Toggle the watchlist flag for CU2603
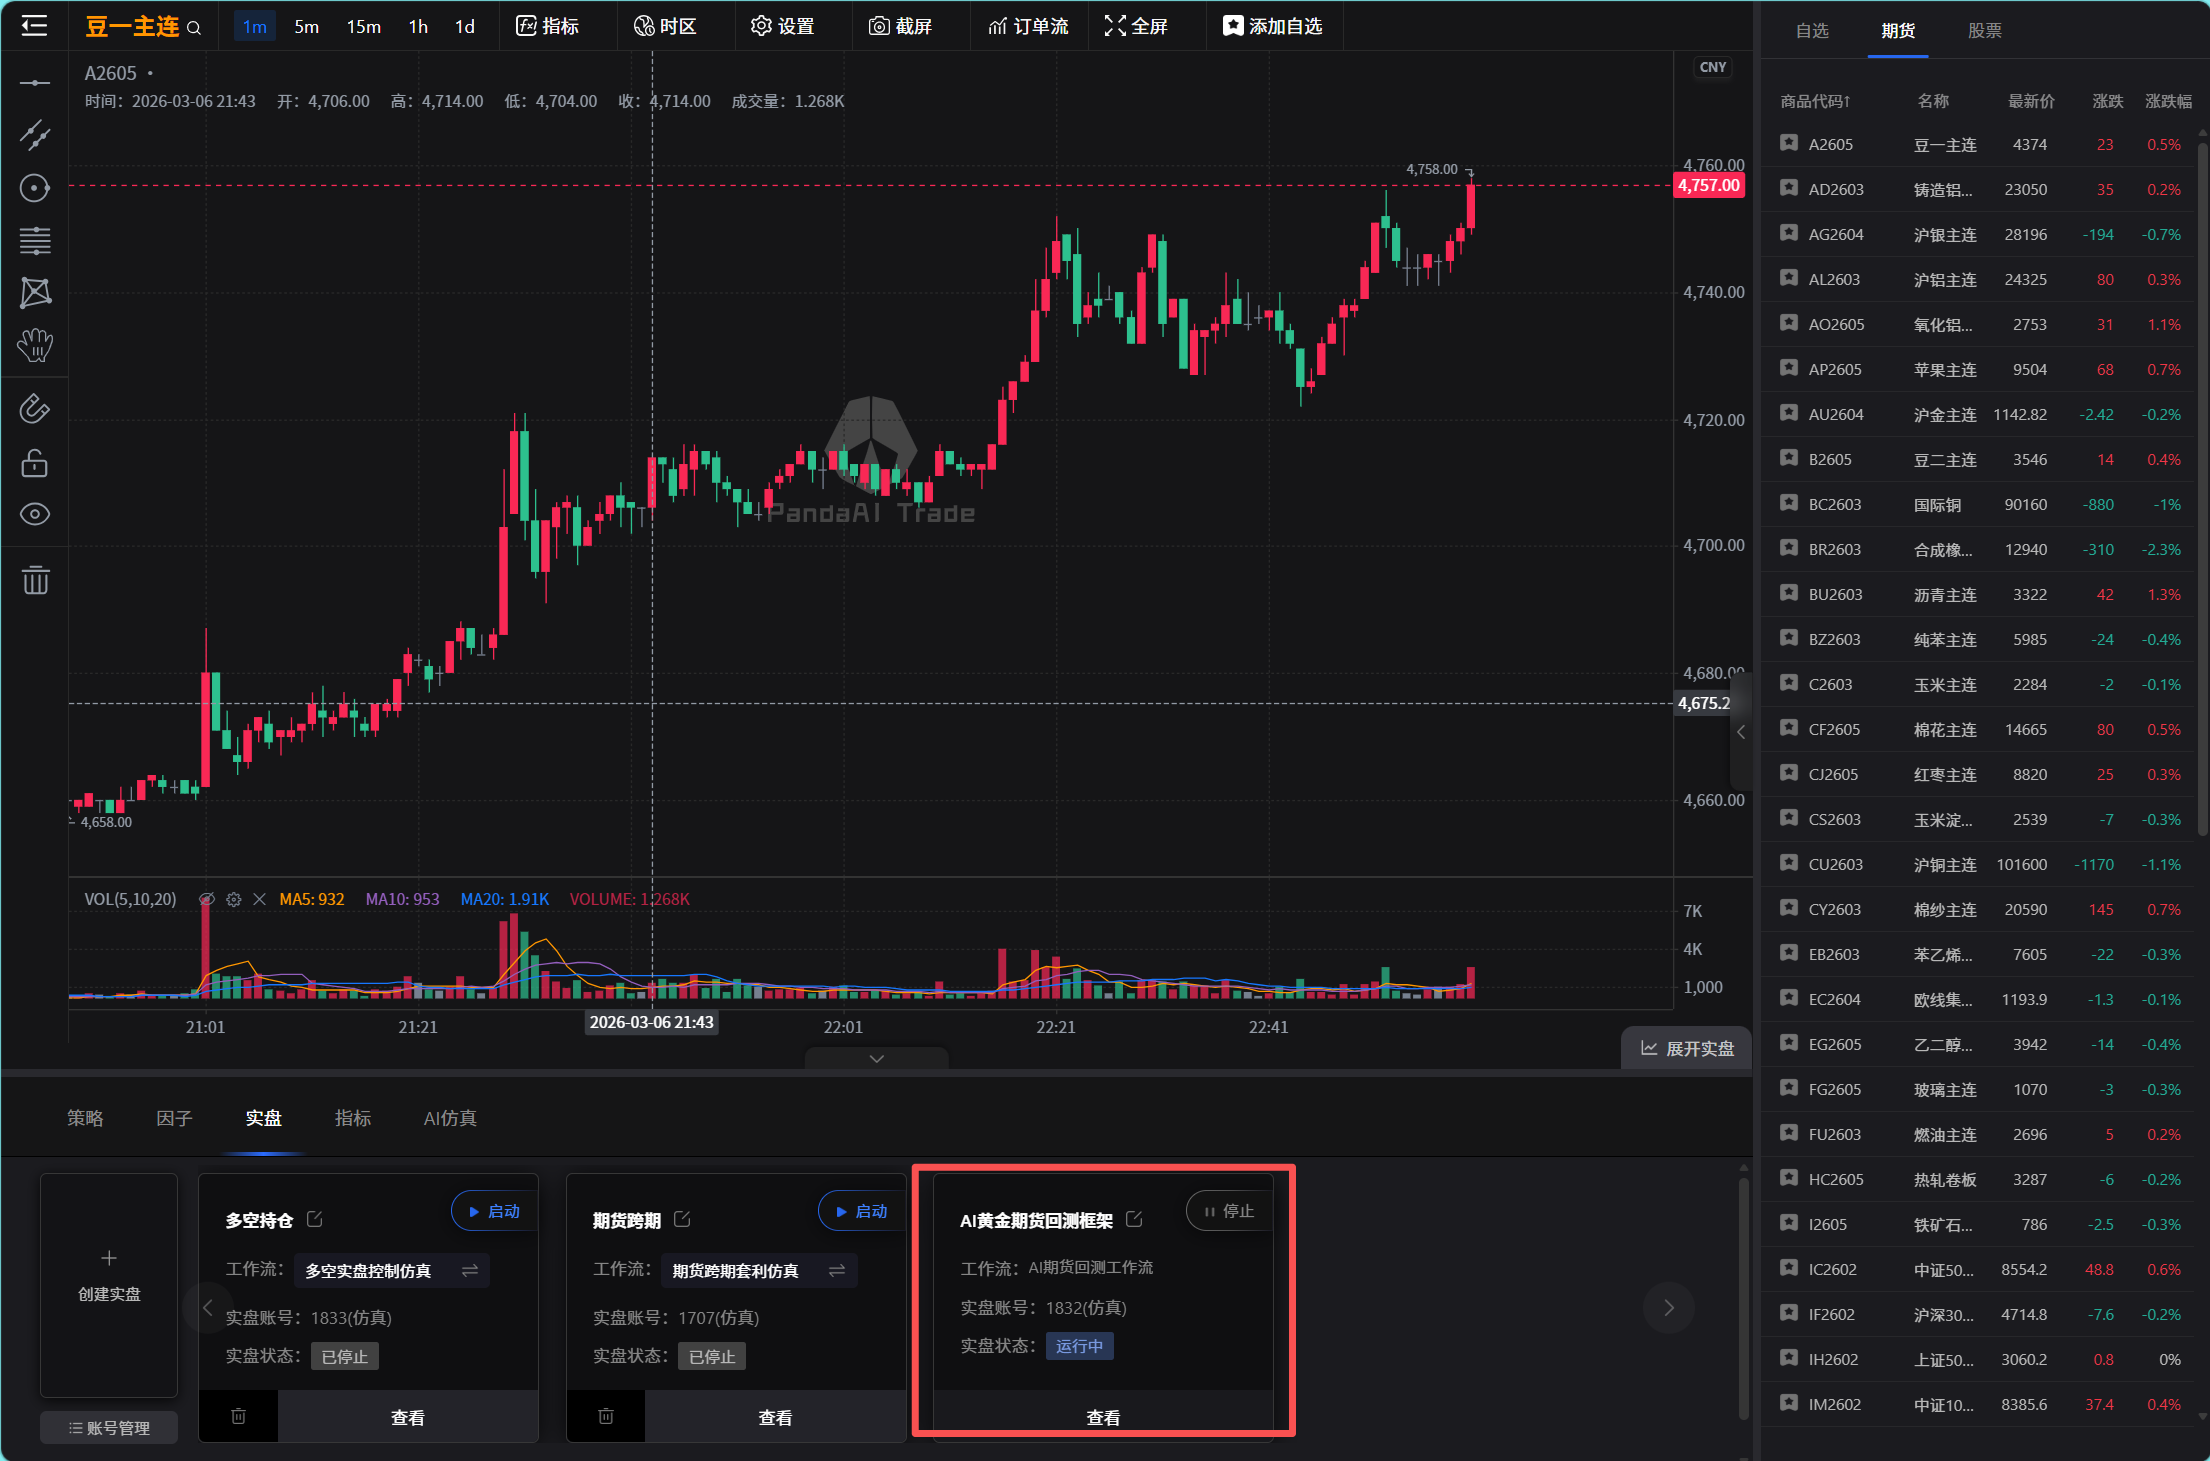The height and width of the screenshot is (1461, 2210). coord(1789,864)
